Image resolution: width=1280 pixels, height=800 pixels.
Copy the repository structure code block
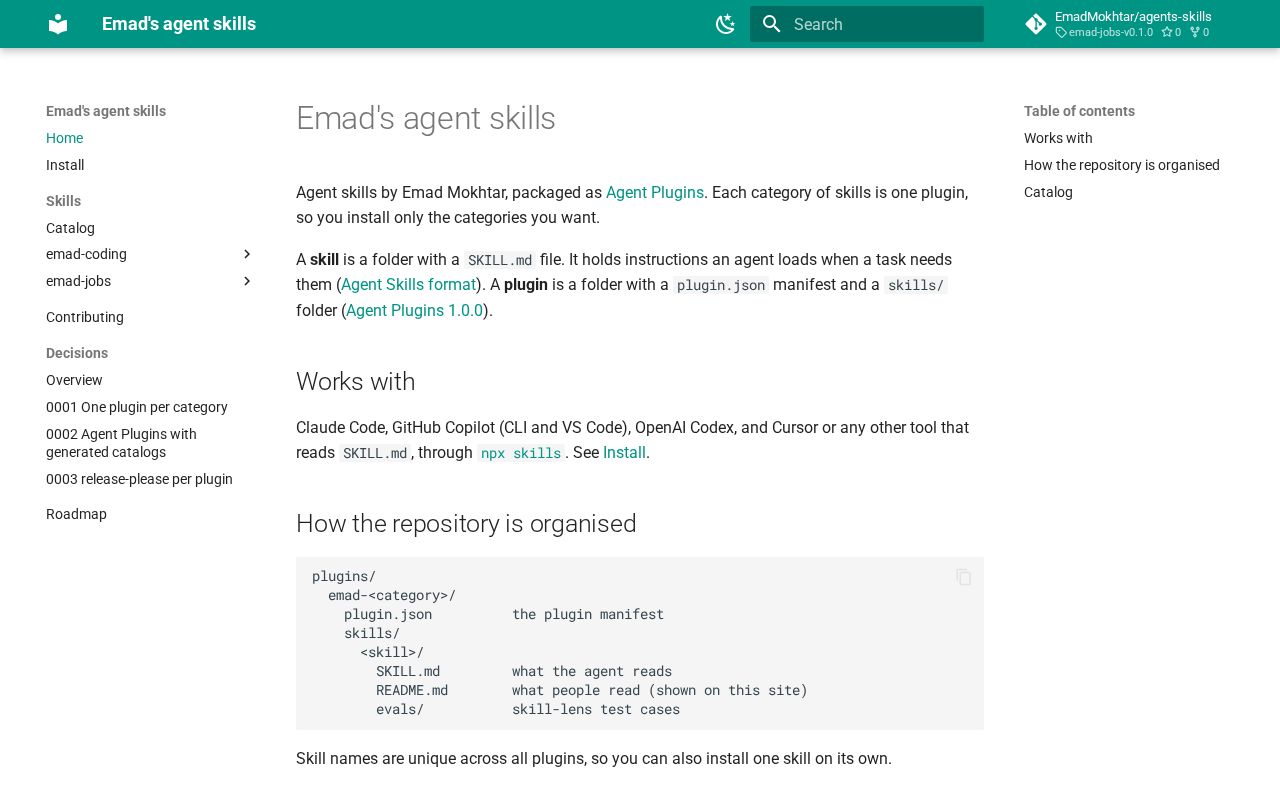964,577
